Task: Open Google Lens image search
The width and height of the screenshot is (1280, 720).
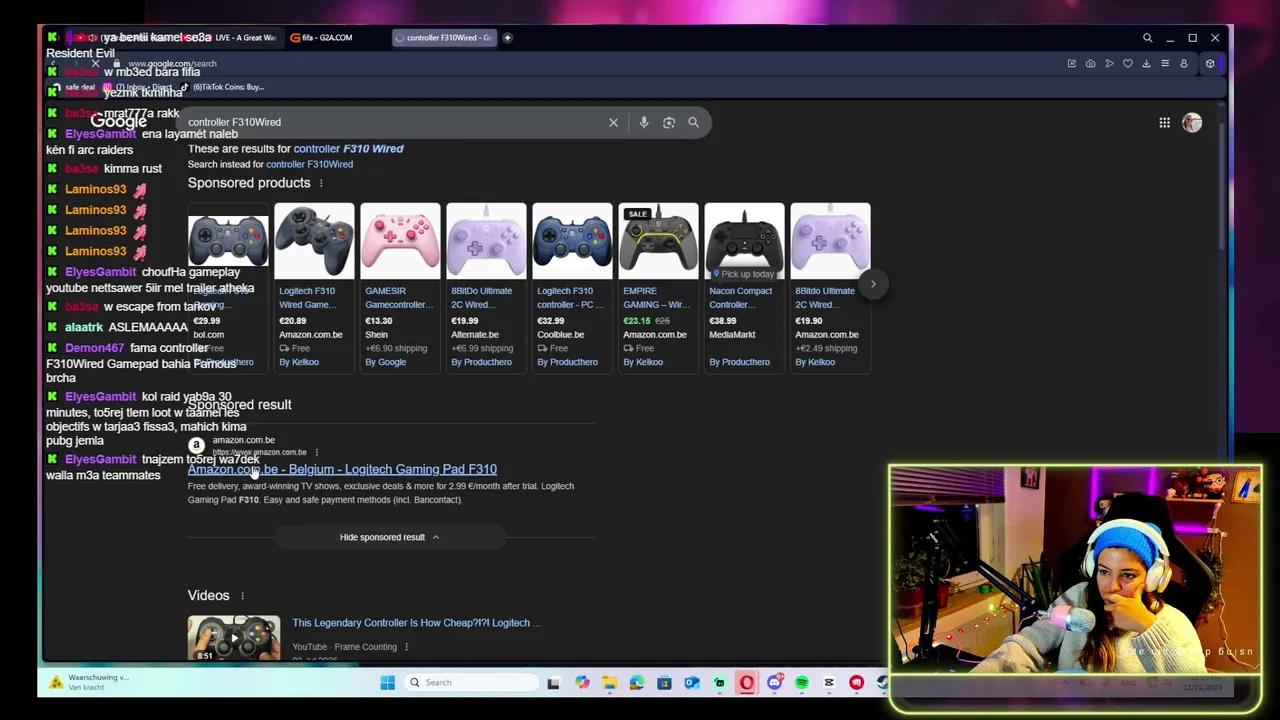Action: tap(669, 122)
